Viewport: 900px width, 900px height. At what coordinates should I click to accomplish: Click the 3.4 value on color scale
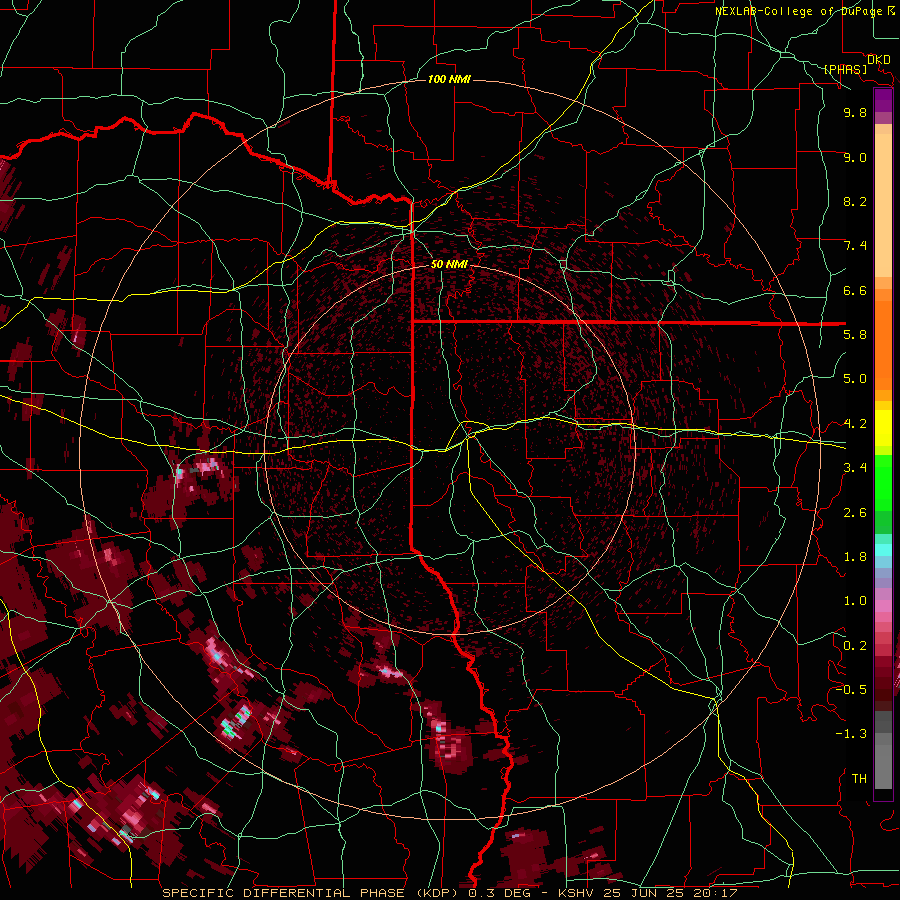(855, 468)
